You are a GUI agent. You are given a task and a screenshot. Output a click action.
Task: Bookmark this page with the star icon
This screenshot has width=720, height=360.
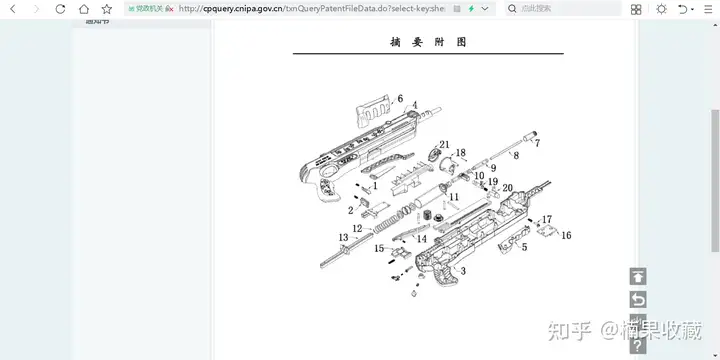107,9
